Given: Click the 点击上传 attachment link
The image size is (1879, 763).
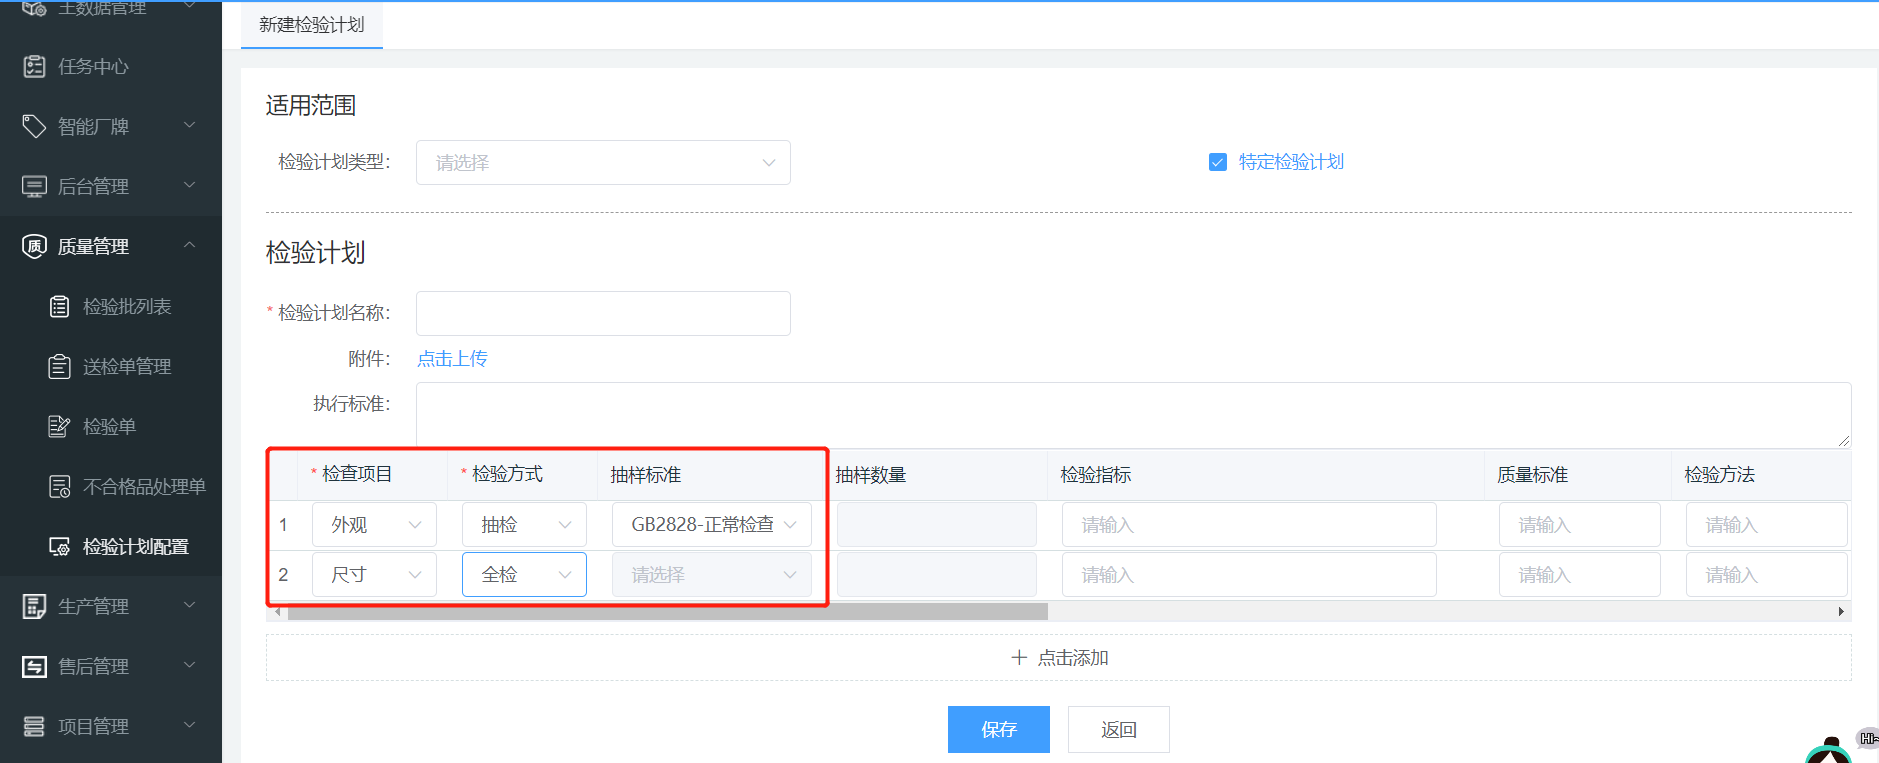Looking at the screenshot, I should 452,359.
